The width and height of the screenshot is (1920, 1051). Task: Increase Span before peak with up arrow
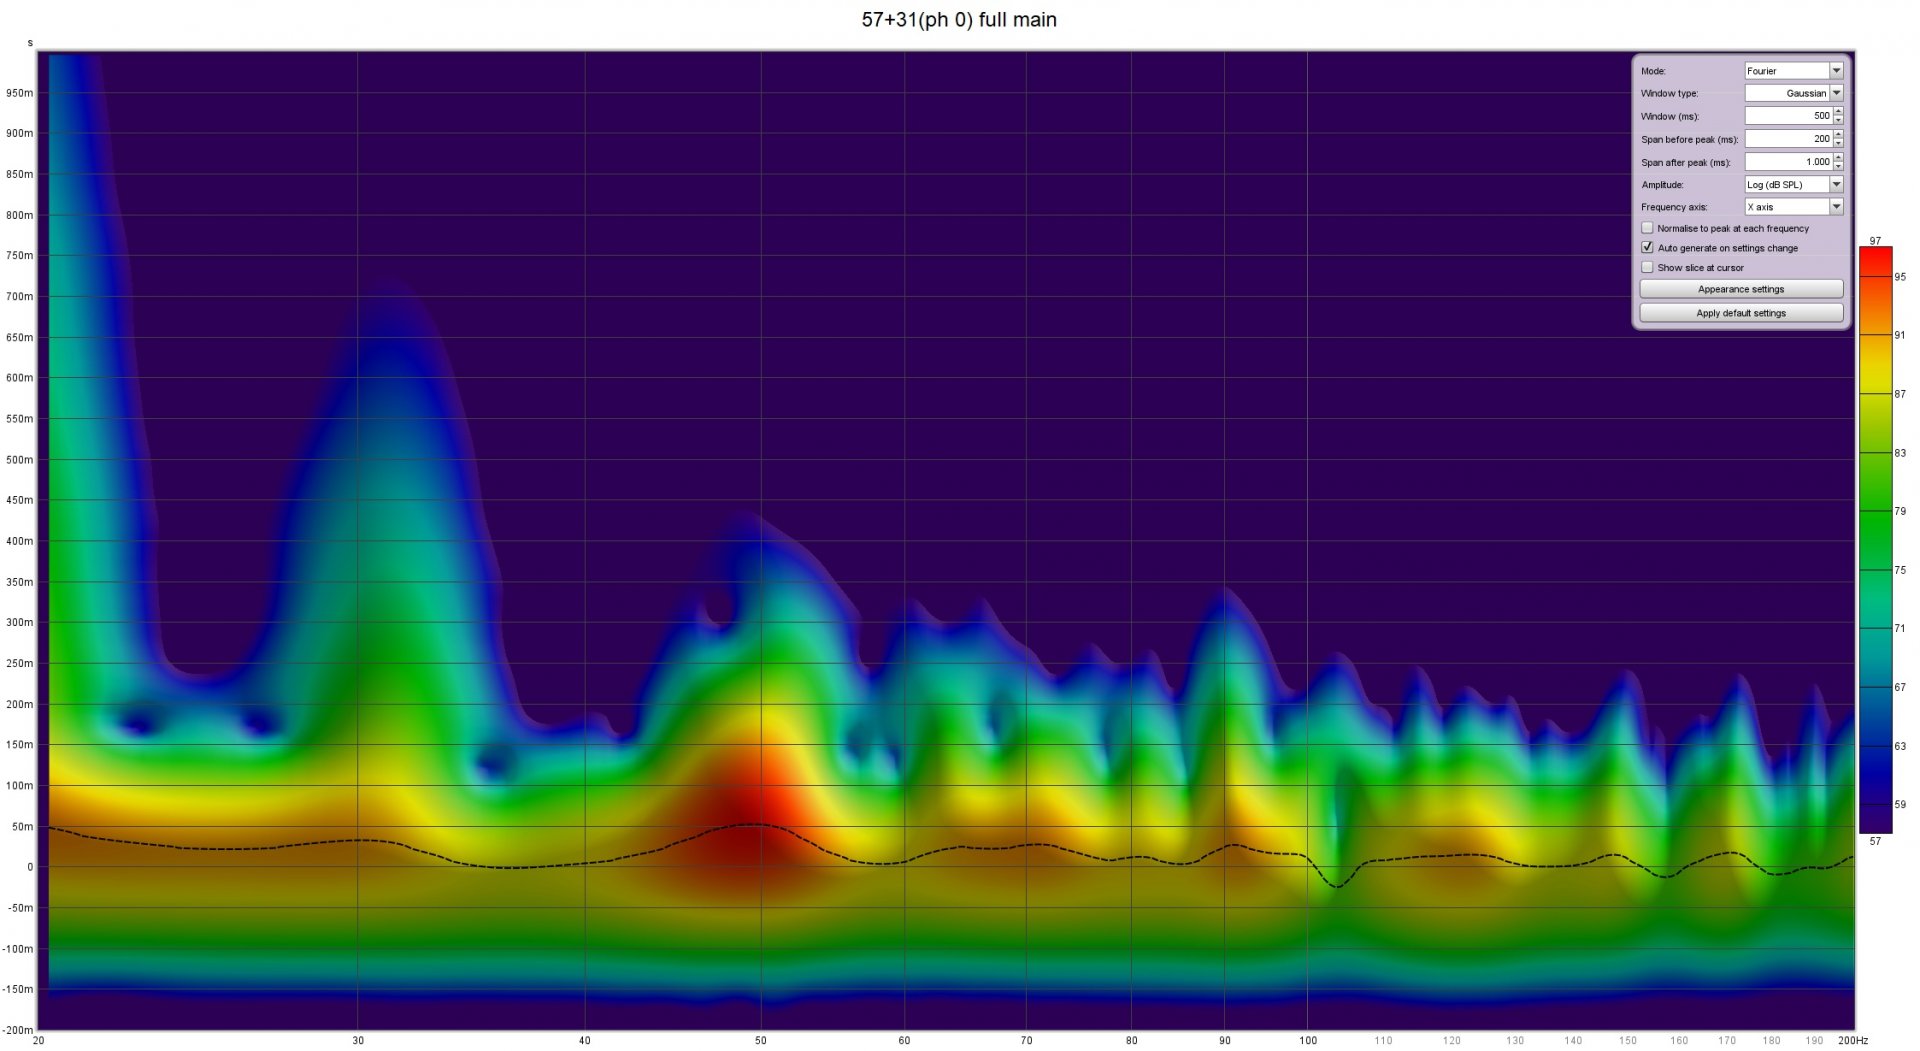point(1838,135)
